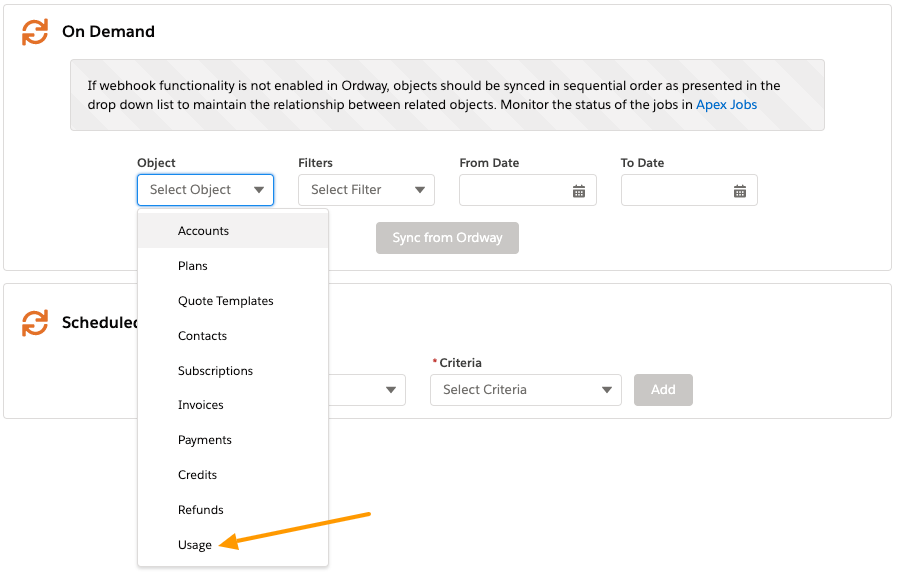
Task: Click the On Demand sync icon
Action: [x=35, y=31]
